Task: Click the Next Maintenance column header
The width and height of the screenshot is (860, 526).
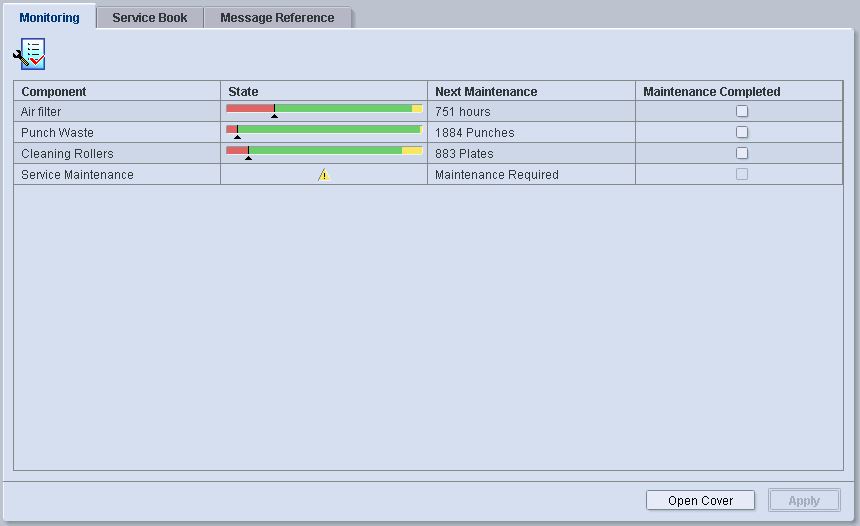Action: (530, 91)
